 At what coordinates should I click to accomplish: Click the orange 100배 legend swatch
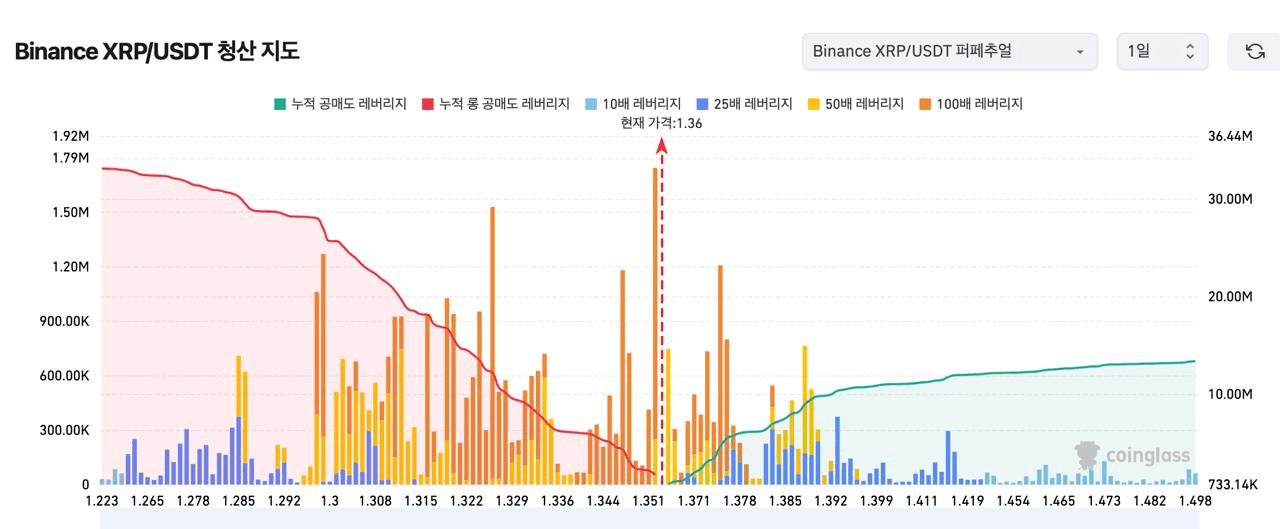tap(924, 104)
